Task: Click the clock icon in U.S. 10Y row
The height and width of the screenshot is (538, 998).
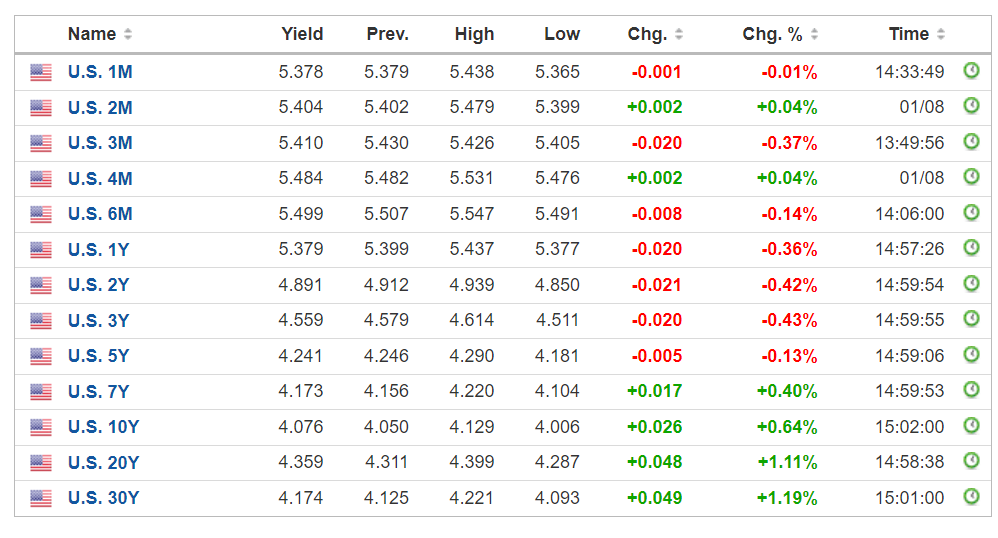Action: pyautogui.click(x=971, y=425)
